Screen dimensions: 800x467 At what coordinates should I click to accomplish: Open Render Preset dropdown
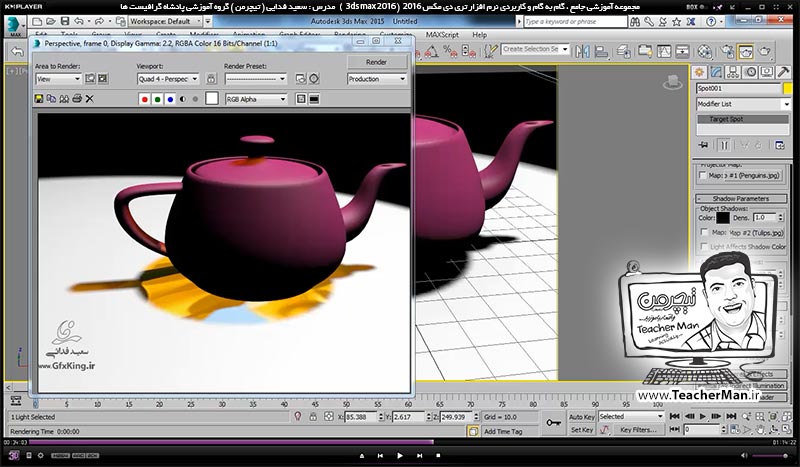pyautogui.click(x=256, y=79)
